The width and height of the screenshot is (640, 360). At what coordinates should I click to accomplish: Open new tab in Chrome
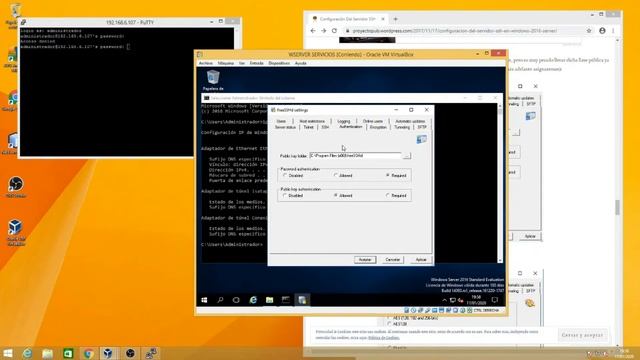point(395,19)
